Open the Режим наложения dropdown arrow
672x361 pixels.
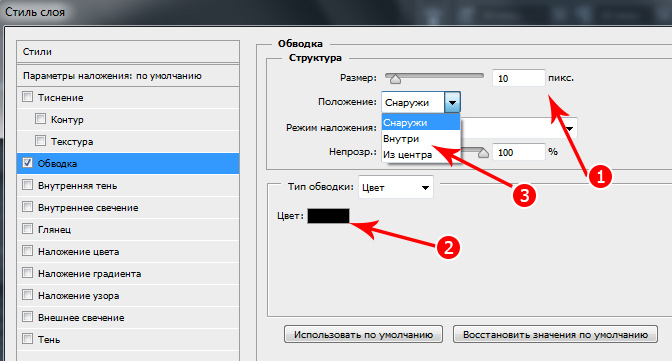point(569,128)
